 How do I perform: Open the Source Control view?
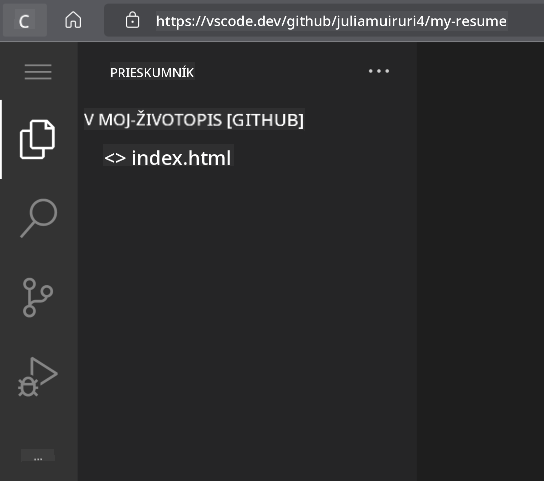[37, 297]
